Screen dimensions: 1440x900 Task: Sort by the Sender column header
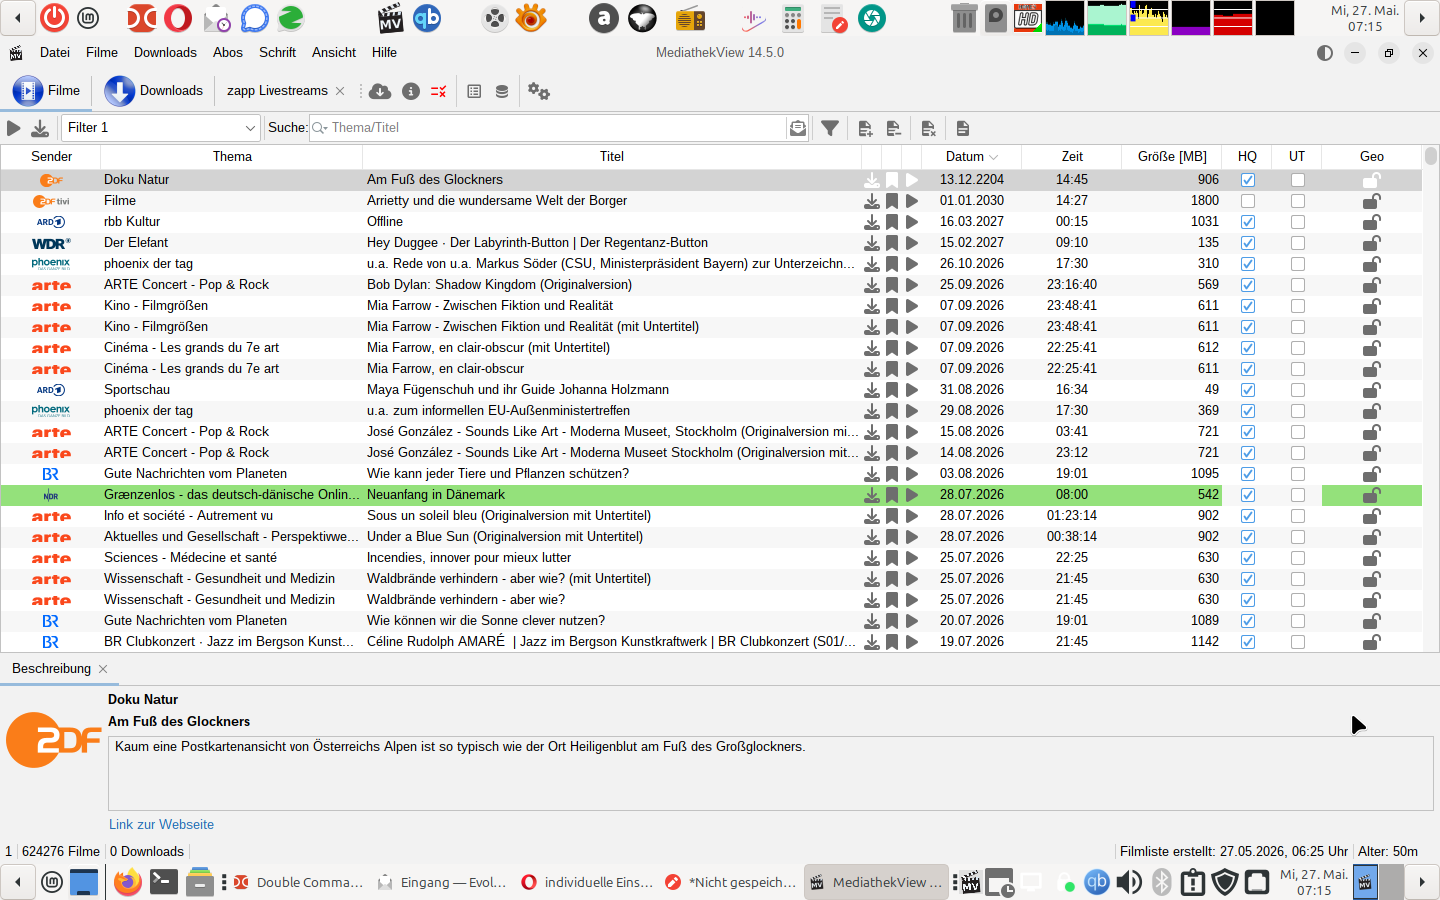[x=51, y=157]
